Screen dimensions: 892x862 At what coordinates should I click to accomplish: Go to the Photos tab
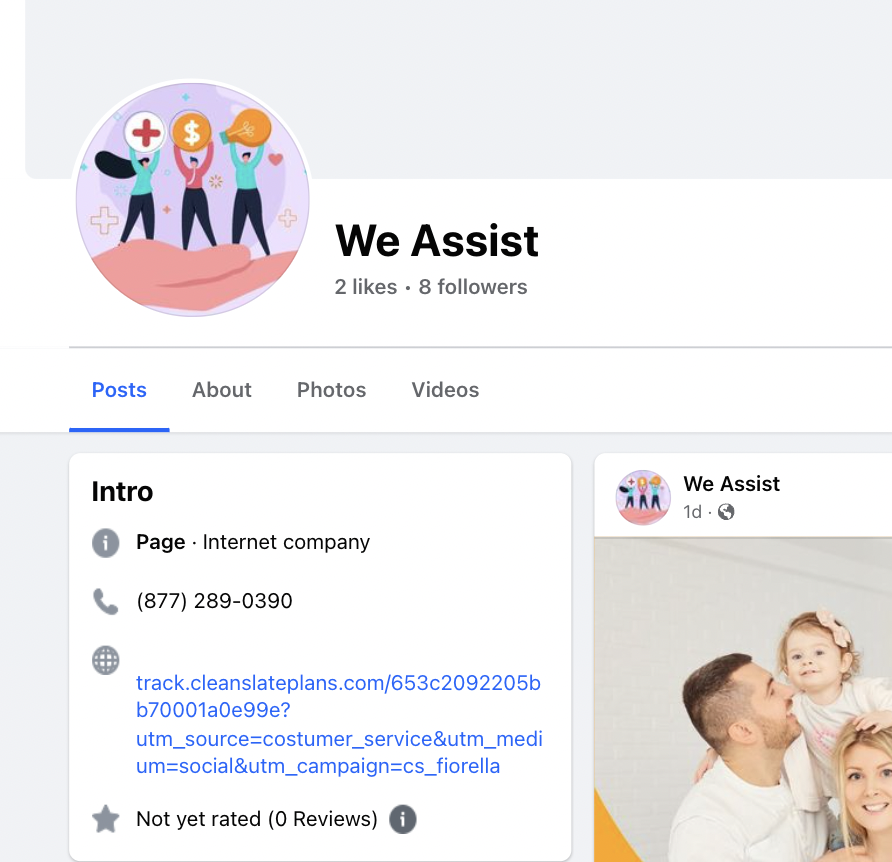click(331, 390)
